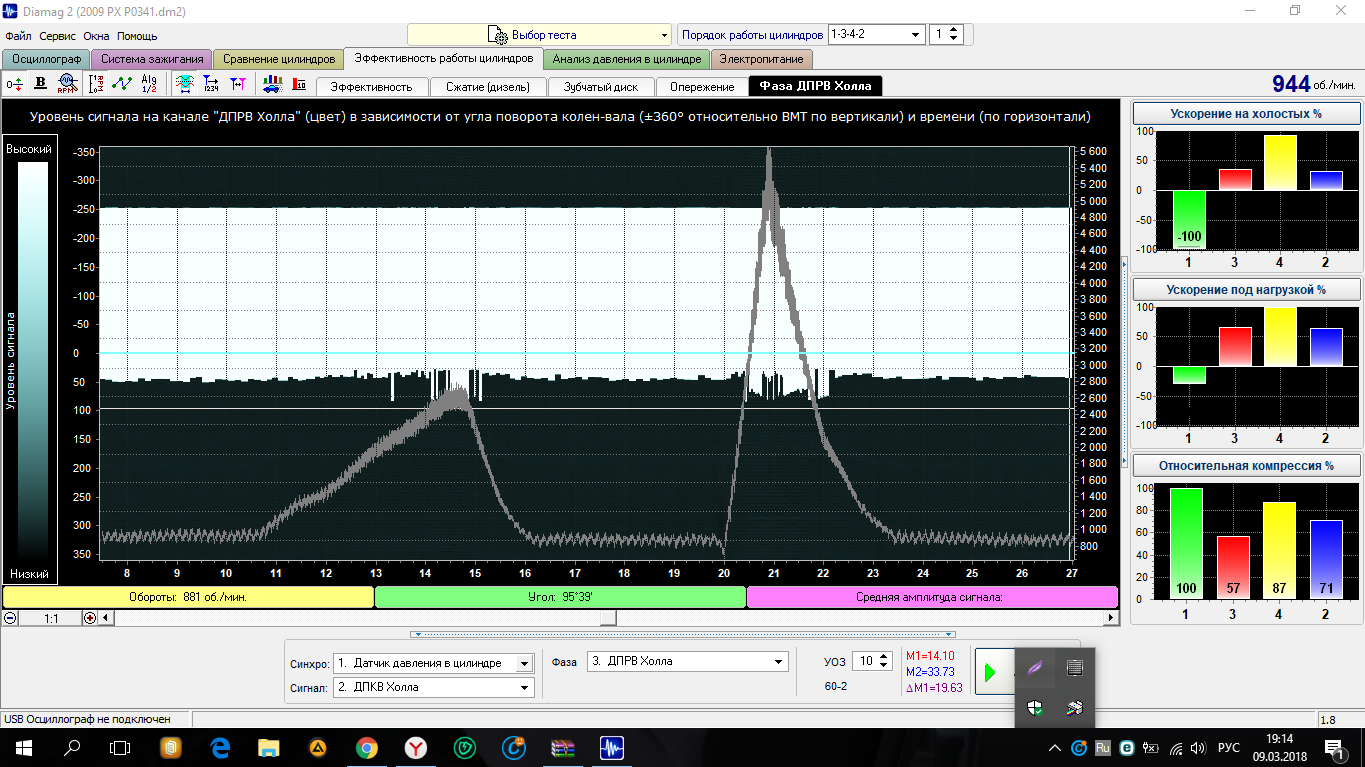Open the RPM magnifier search tool
Screen dimensions: 1365x767
coord(67,84)
